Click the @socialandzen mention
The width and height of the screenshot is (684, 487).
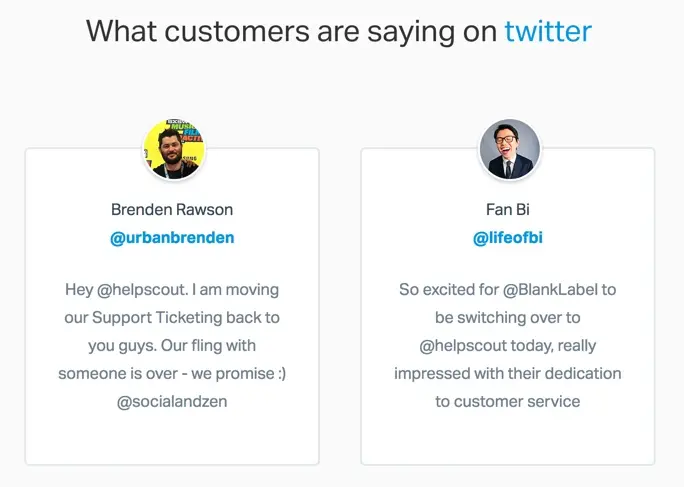pyautogui.click(x=172, y=402)
